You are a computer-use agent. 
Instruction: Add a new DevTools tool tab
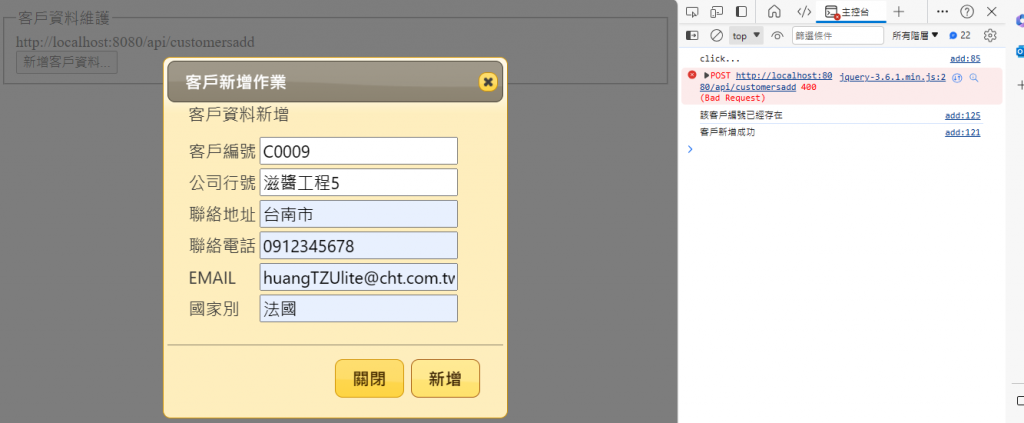tap(899, 12)
